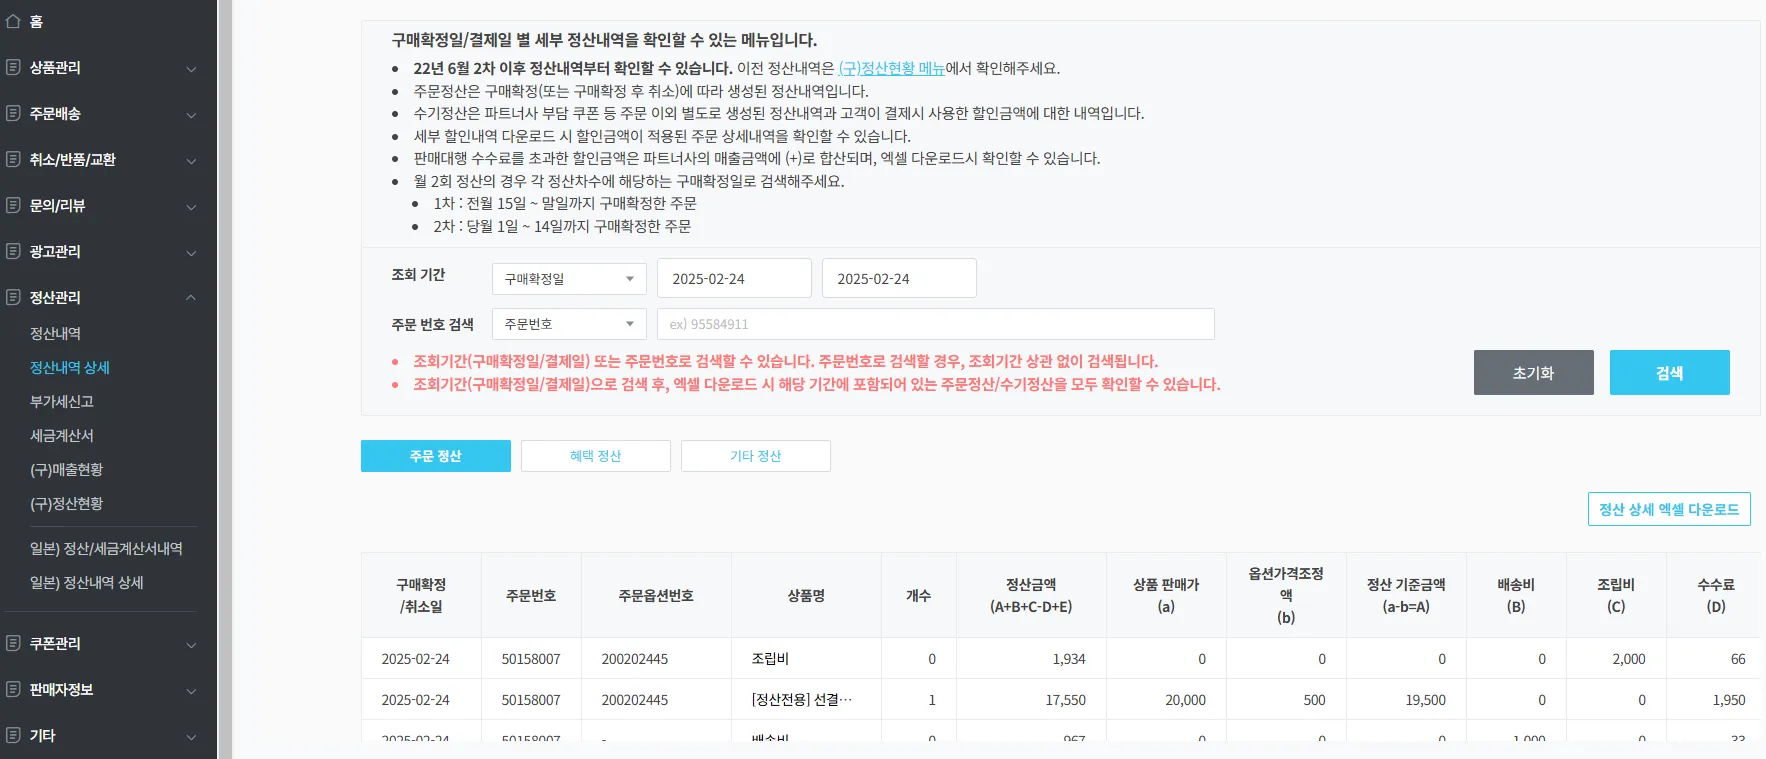
Task: Click the 구매확정/취소일 column header
Action: click(x=421, y=595)
